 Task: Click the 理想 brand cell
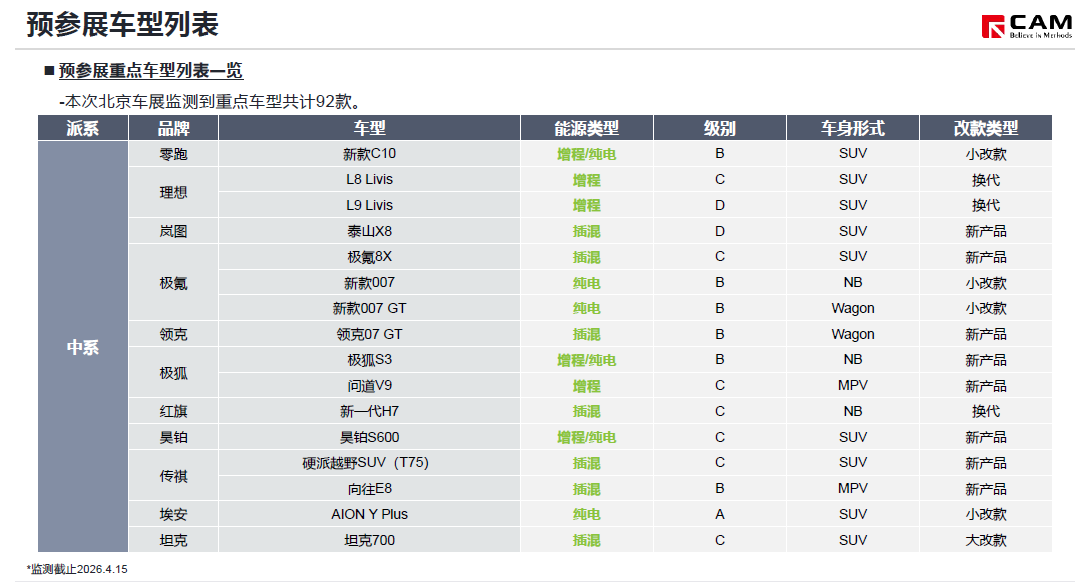tap(173, 192)
